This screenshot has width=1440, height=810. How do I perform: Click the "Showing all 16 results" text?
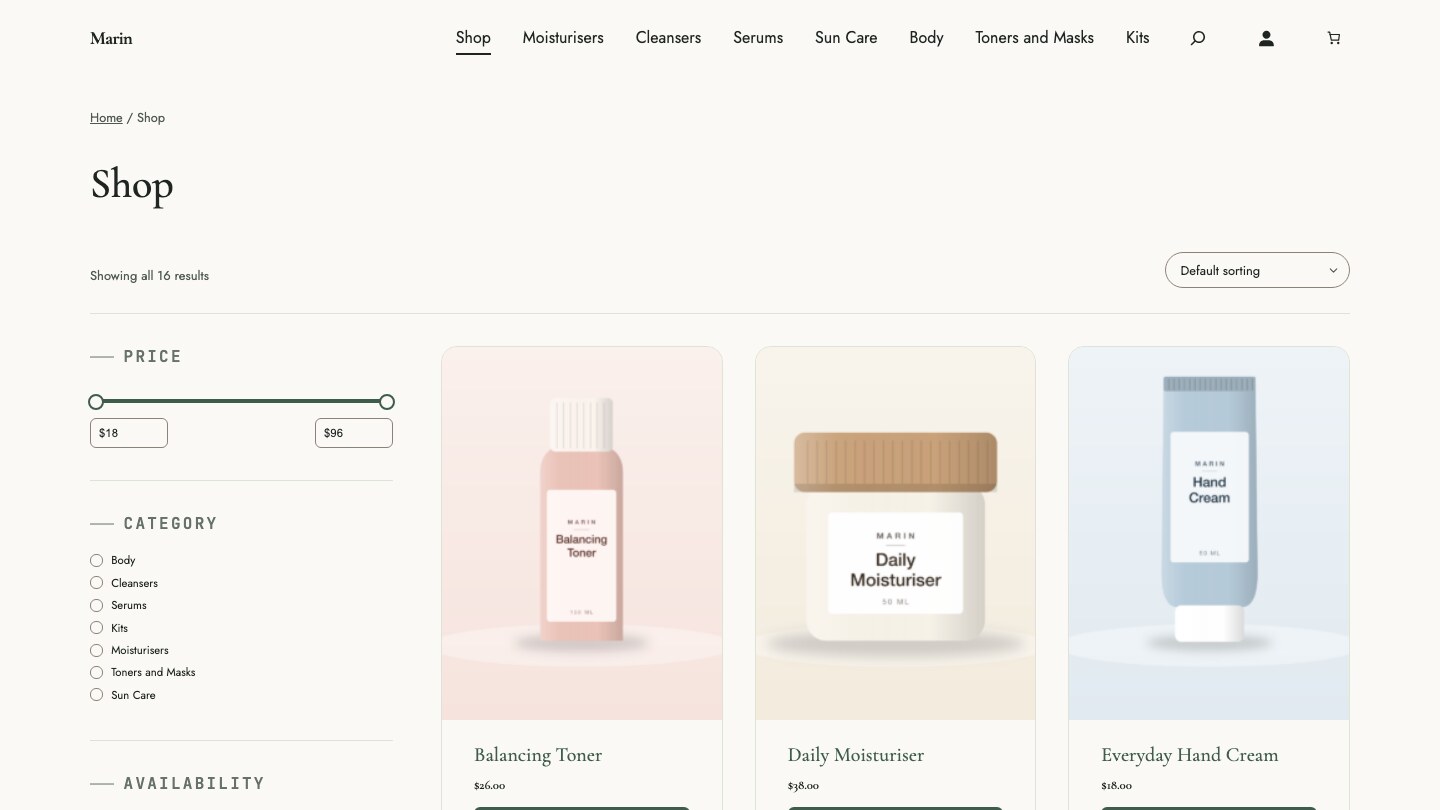[149, 276]
